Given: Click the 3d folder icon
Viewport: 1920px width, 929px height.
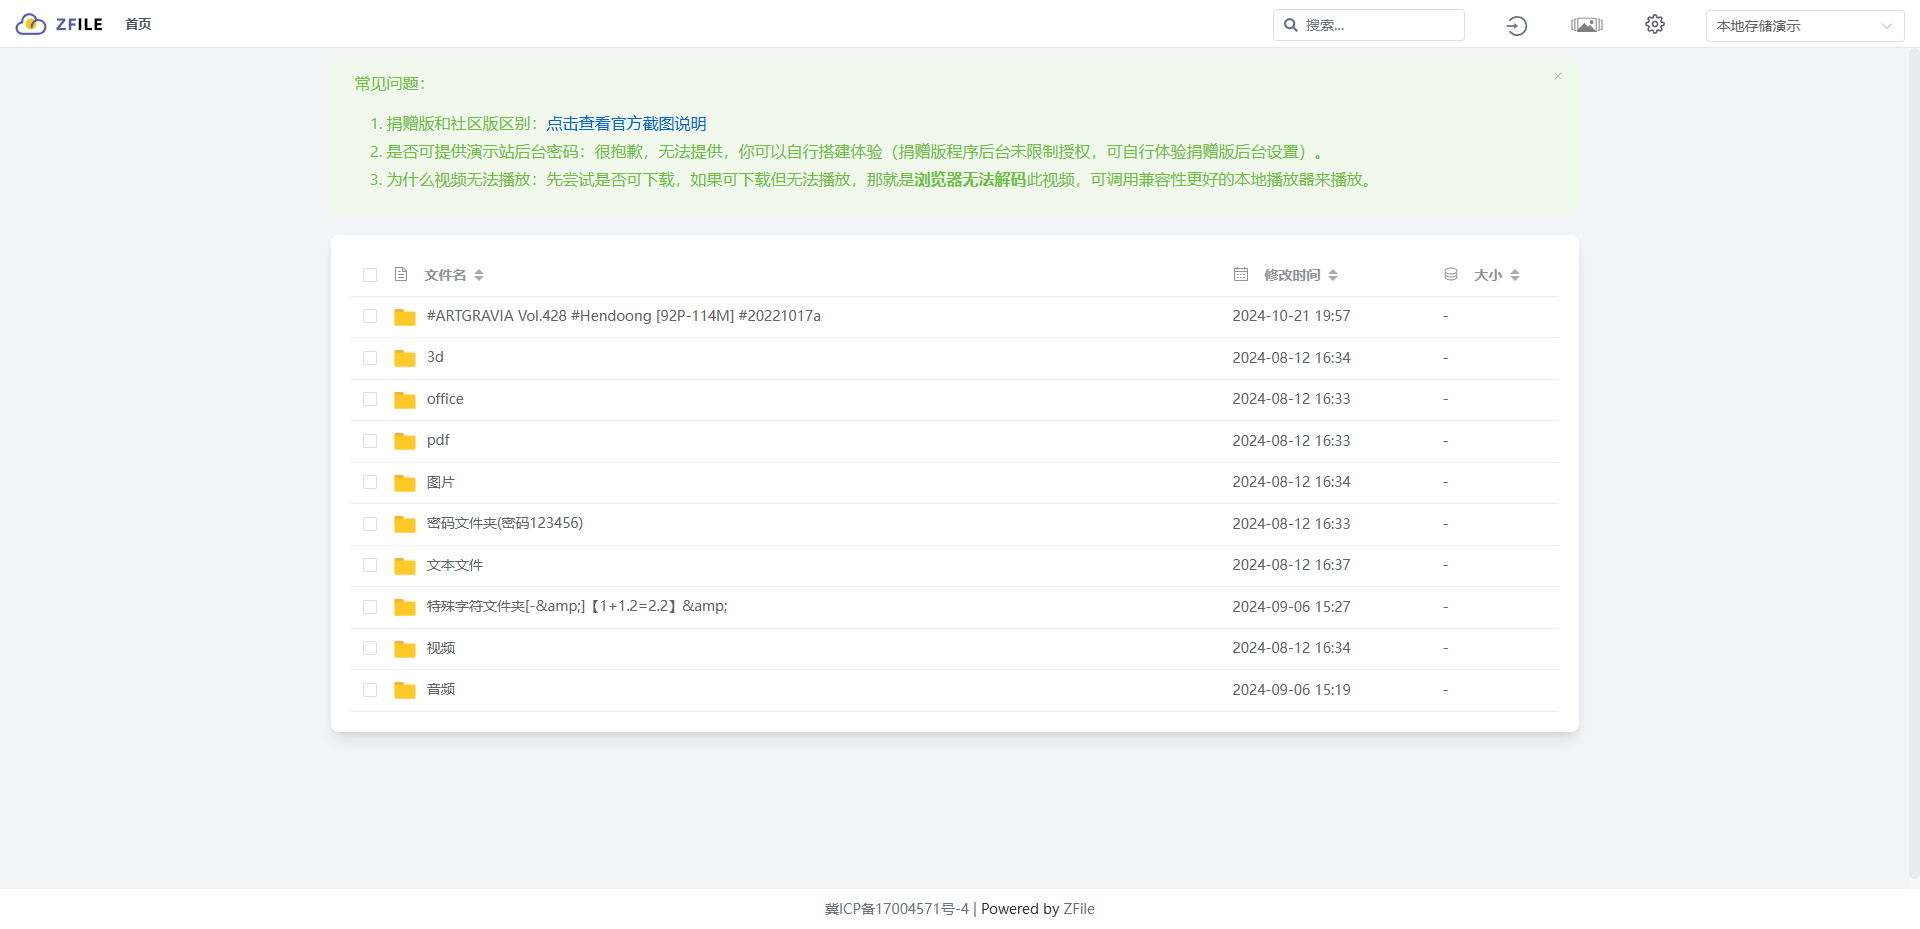Looking at the screenshot, I should pyautogui.click(x=405, y=358).
